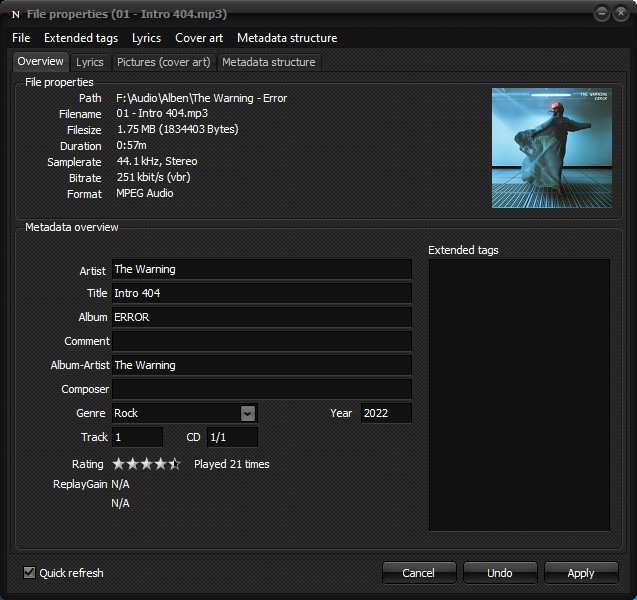Viewport: 637px width, 600px height.
Task: Minimize the File properties window
Action: pyautogui.click(x=601, y=13)
